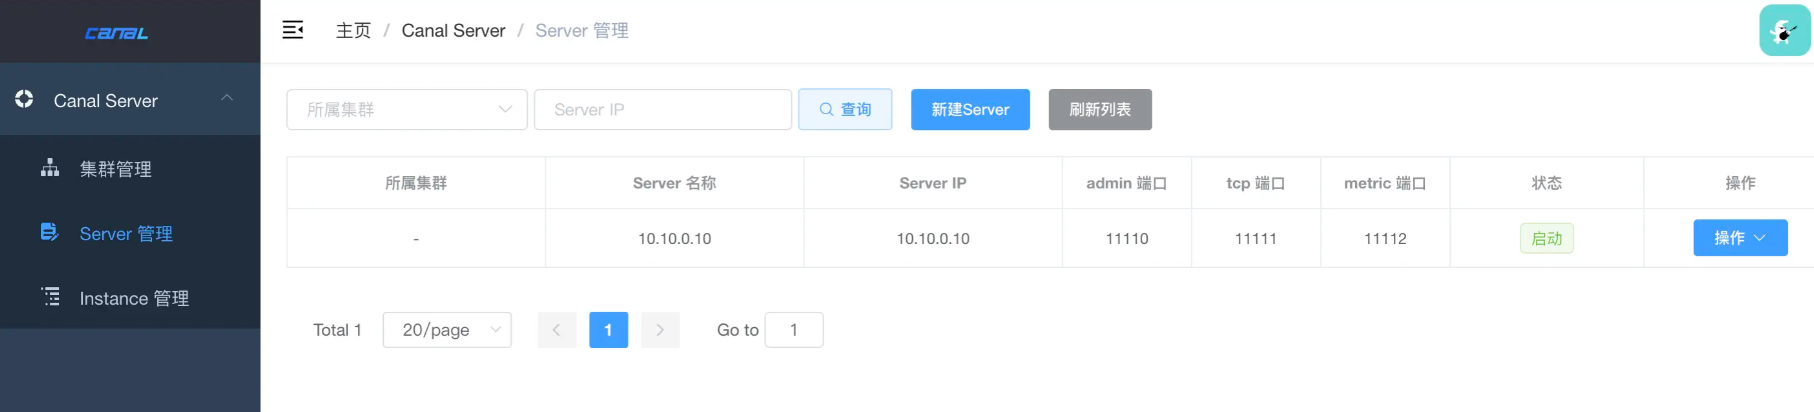Image resolution: width=1814 pixels, height=412 pixels.
Task: Click the Total 1 label
Action: [337, 330]
